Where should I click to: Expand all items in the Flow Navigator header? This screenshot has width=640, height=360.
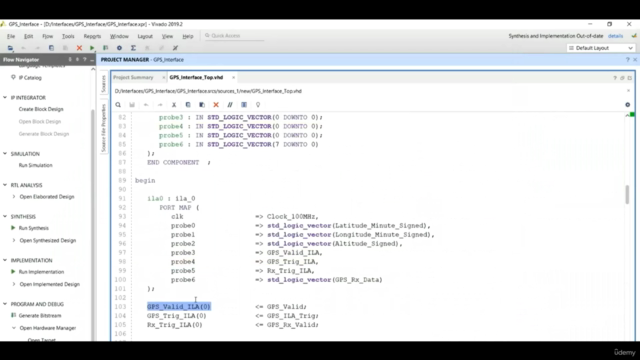coord(77,60)
